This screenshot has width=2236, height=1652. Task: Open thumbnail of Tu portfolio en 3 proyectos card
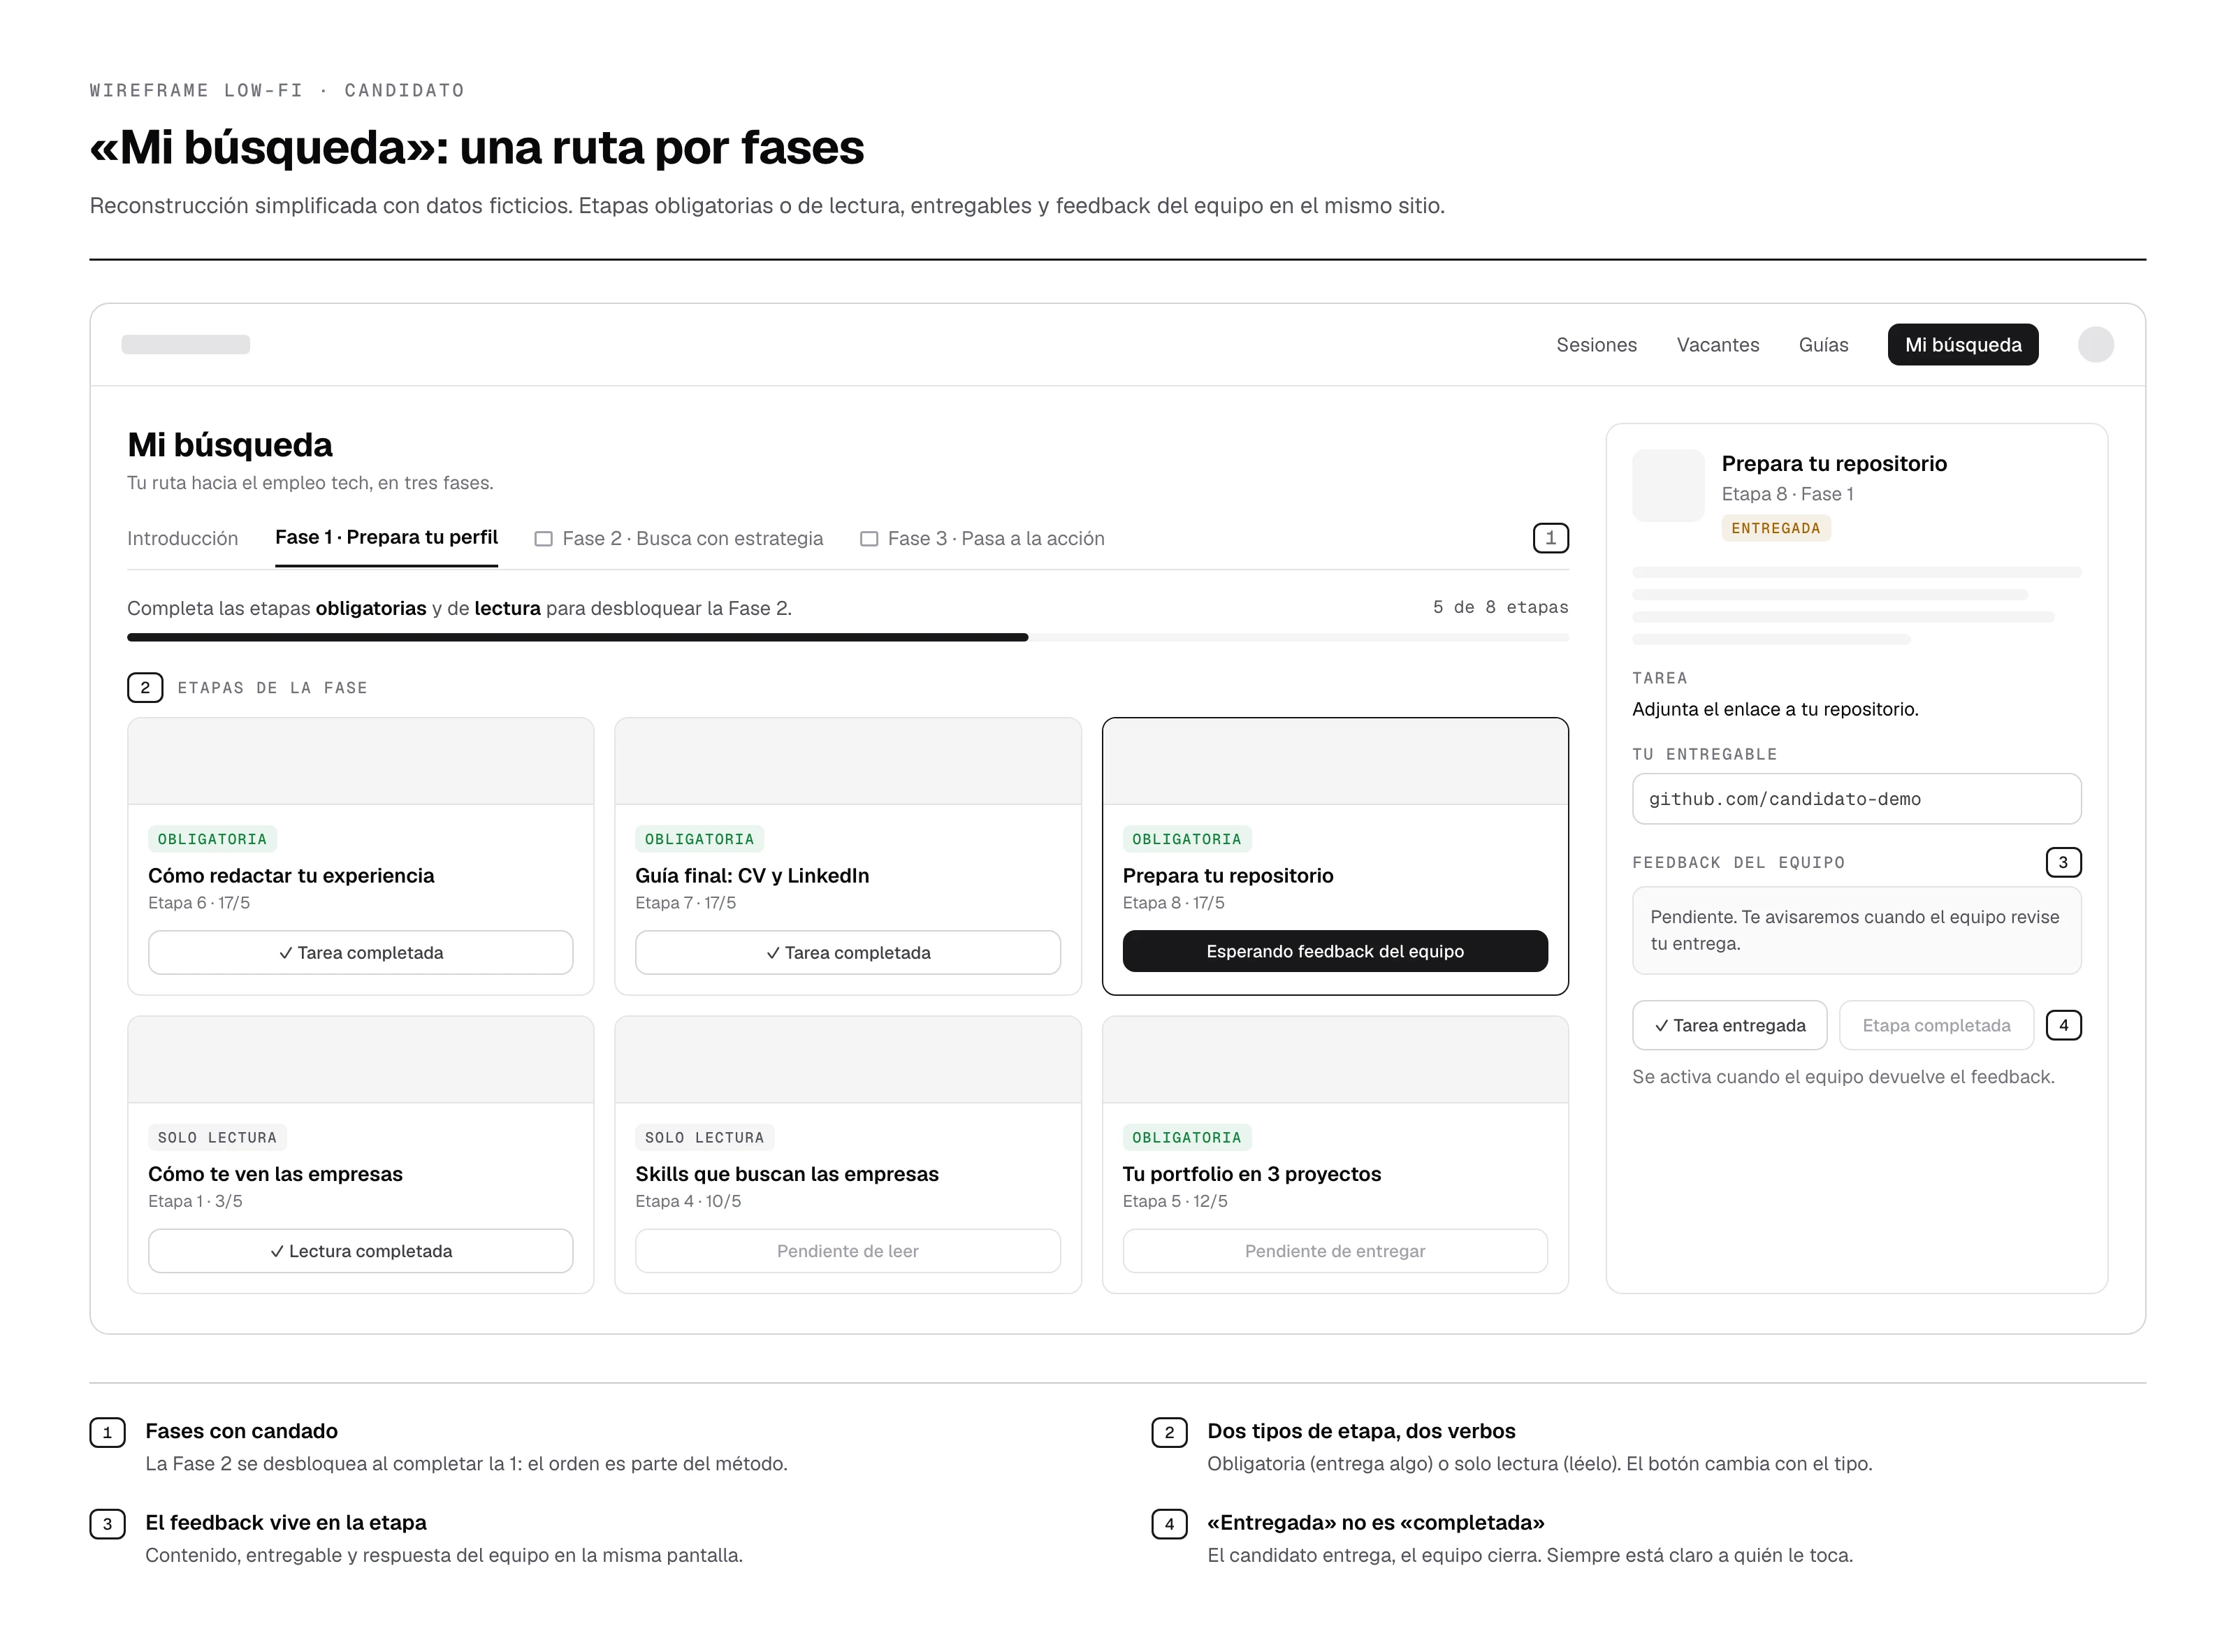click(x=1334, y=1060)
